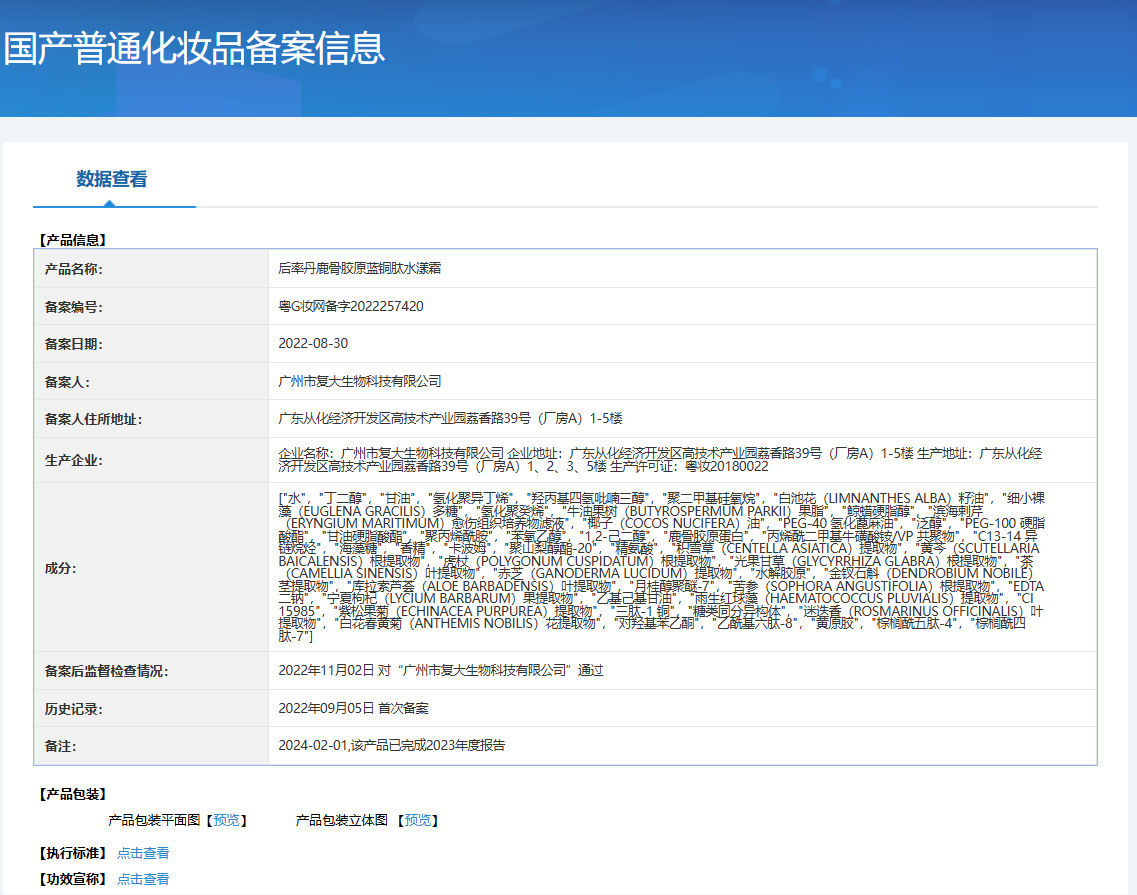Click the 【产品信息】 section heading

72,240
